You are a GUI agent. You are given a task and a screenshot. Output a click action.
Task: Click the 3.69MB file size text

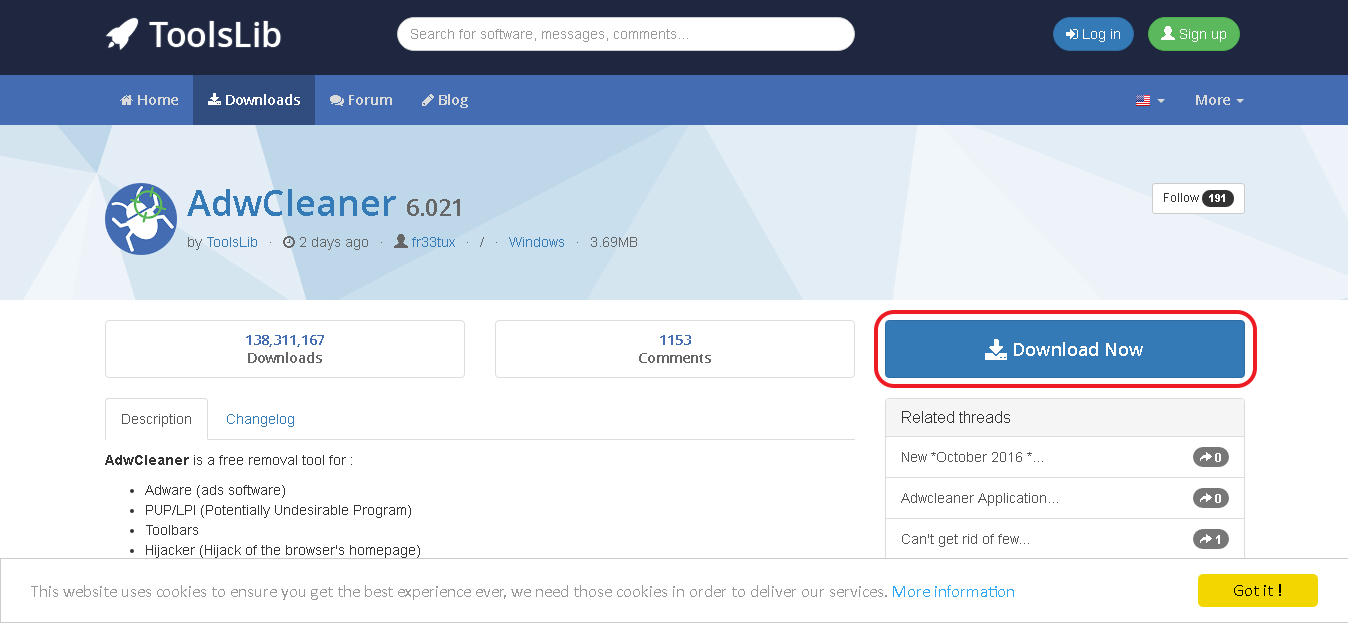tap(614, 242)
